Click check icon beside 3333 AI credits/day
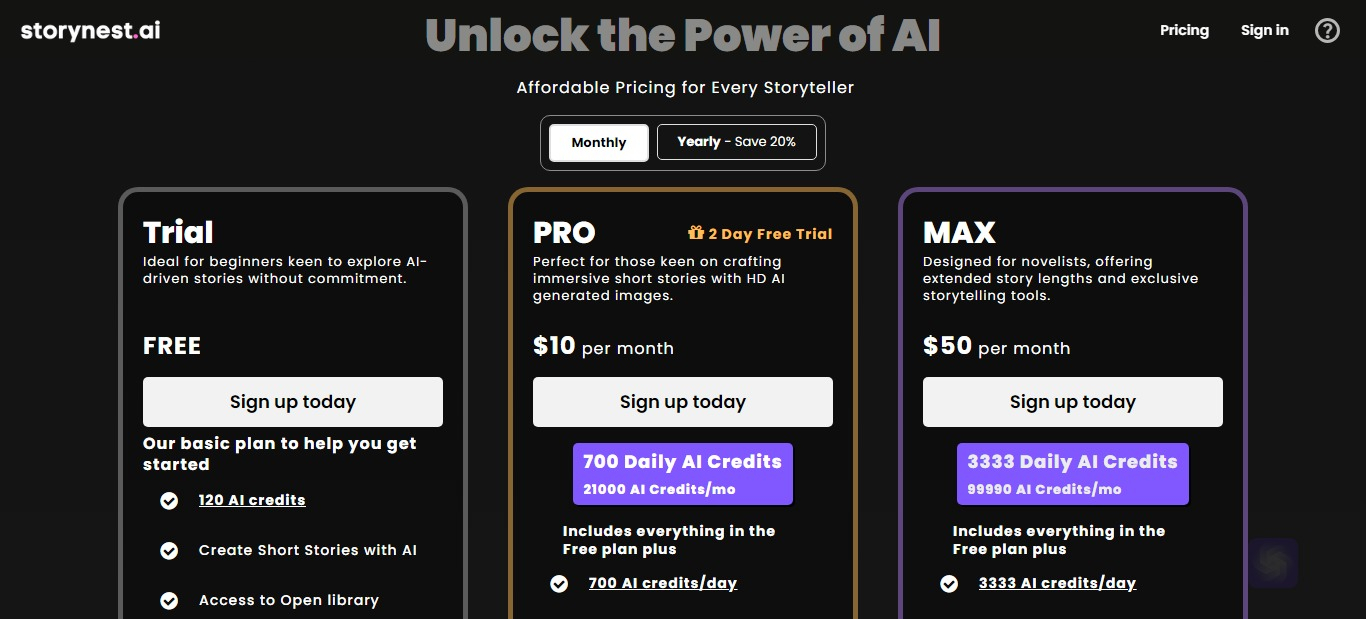Viewport: 1366px width, 619px height. [x=949, y=583]
